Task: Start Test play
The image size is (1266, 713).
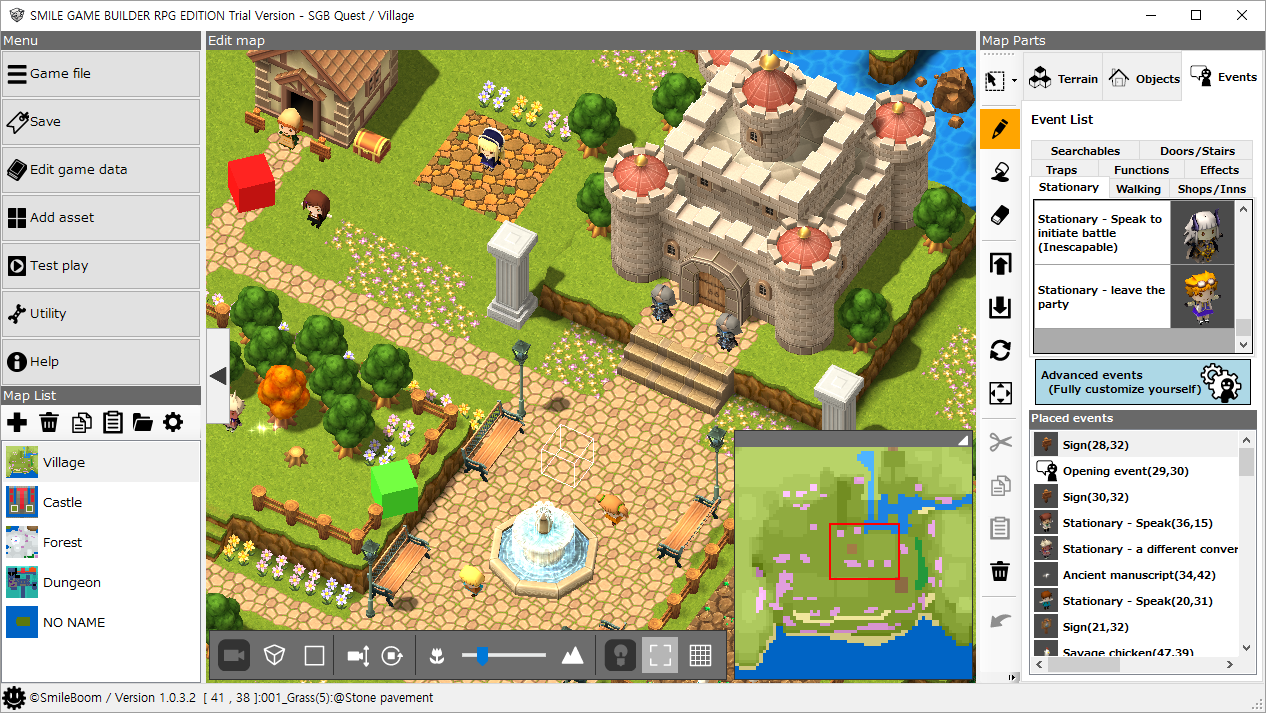Action: tap(101, 266)
